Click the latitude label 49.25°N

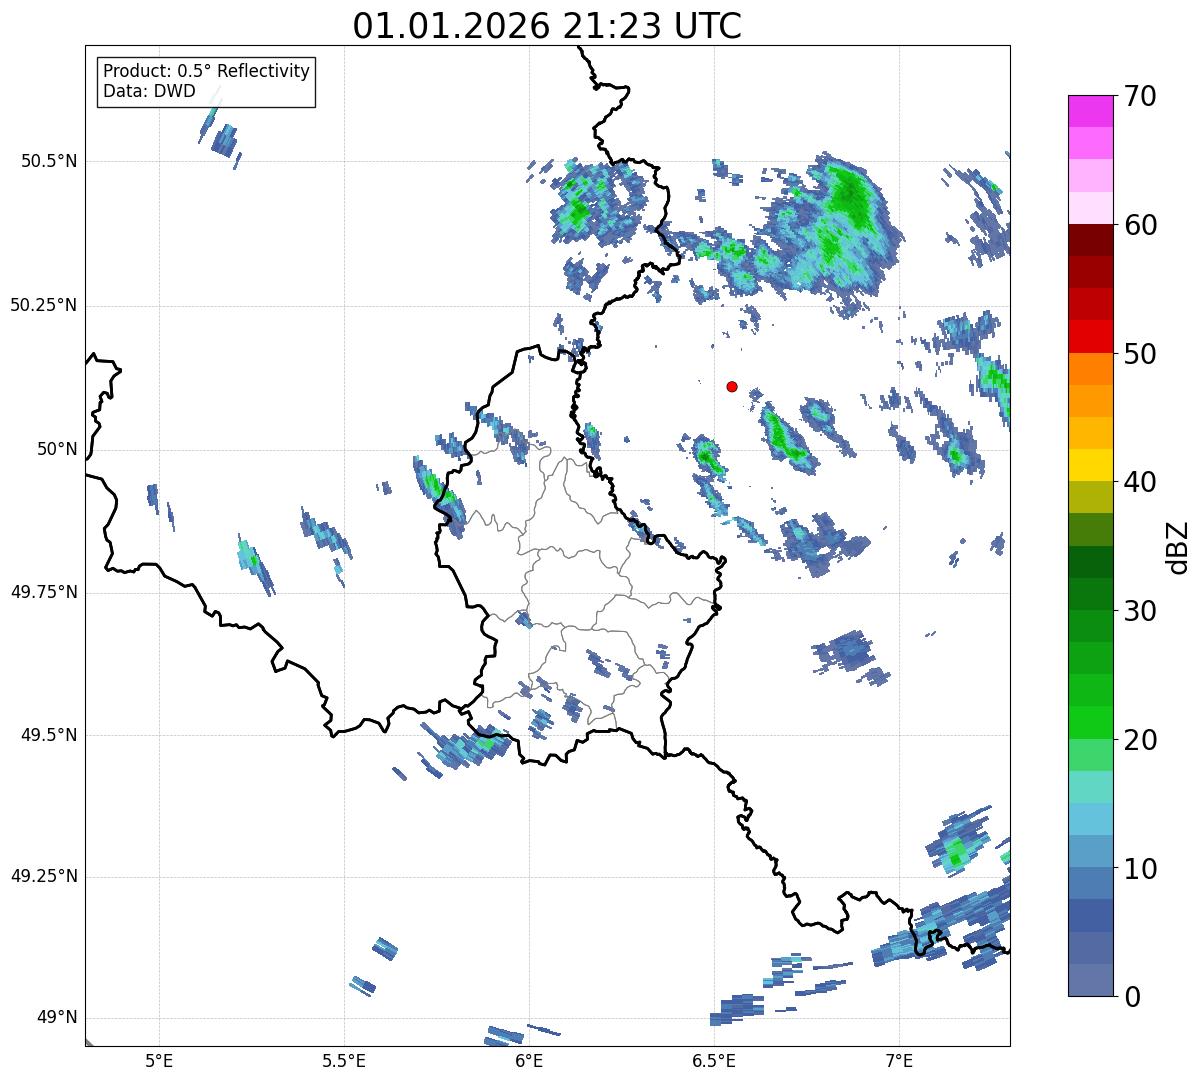click(x=44, y=876)
